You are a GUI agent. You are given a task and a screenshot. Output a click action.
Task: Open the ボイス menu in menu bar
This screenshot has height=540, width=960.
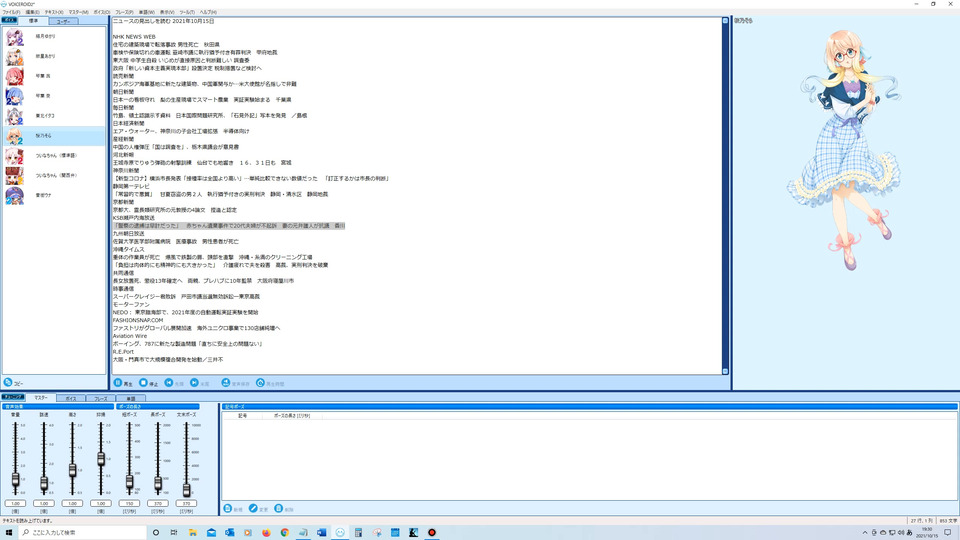point(102,12)
